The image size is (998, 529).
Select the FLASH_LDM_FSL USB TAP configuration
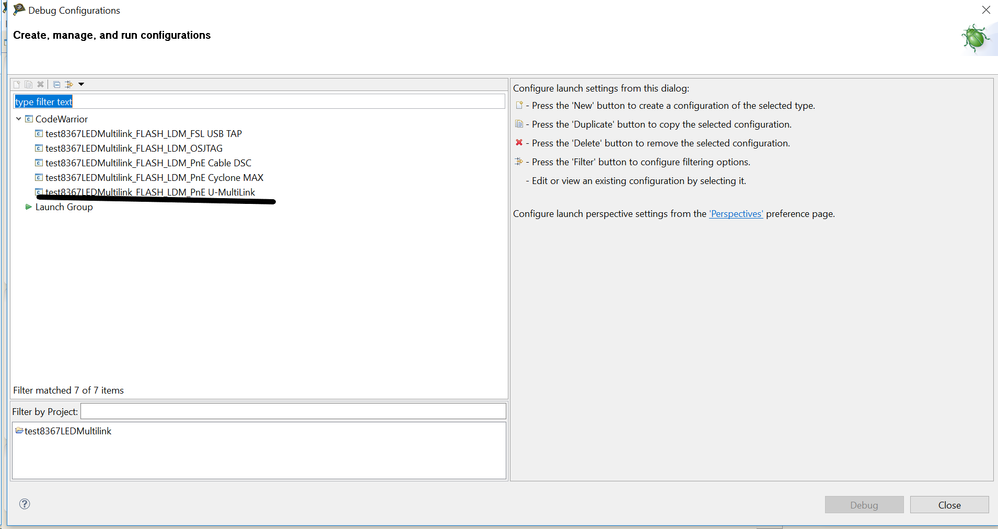coord(144,134)
